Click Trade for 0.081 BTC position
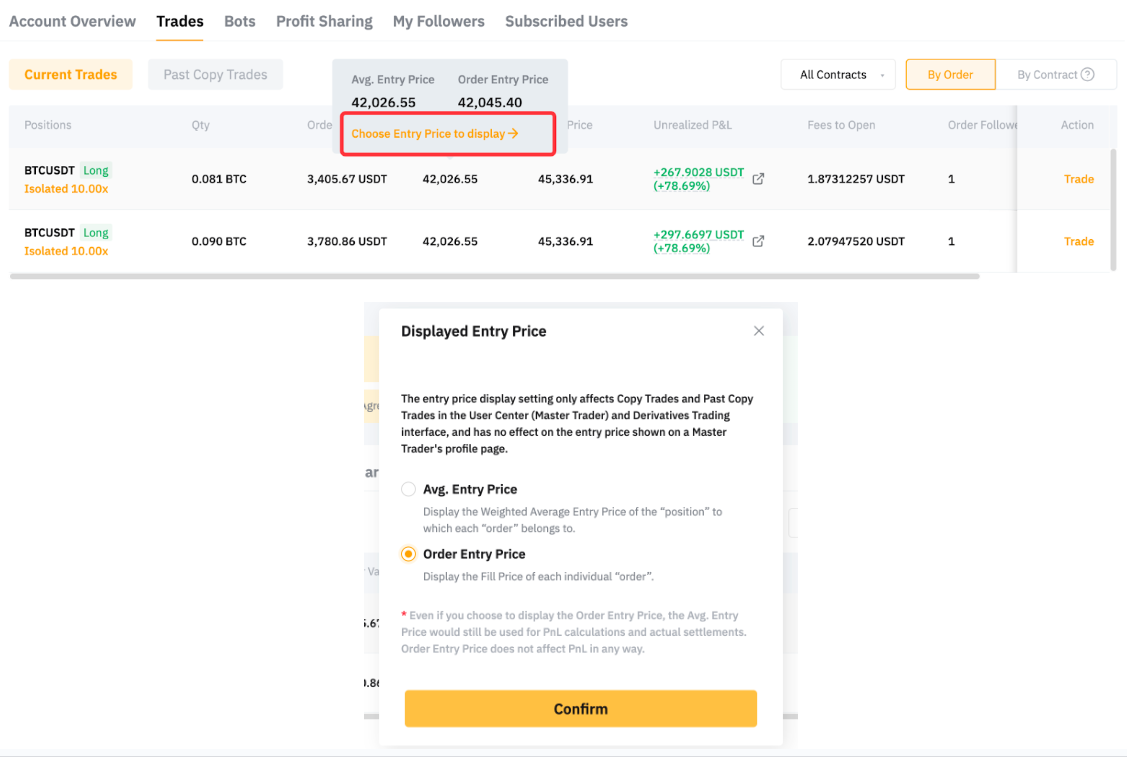The image size is (1127, 757). pyautogui.click(x=1078, y=179)
